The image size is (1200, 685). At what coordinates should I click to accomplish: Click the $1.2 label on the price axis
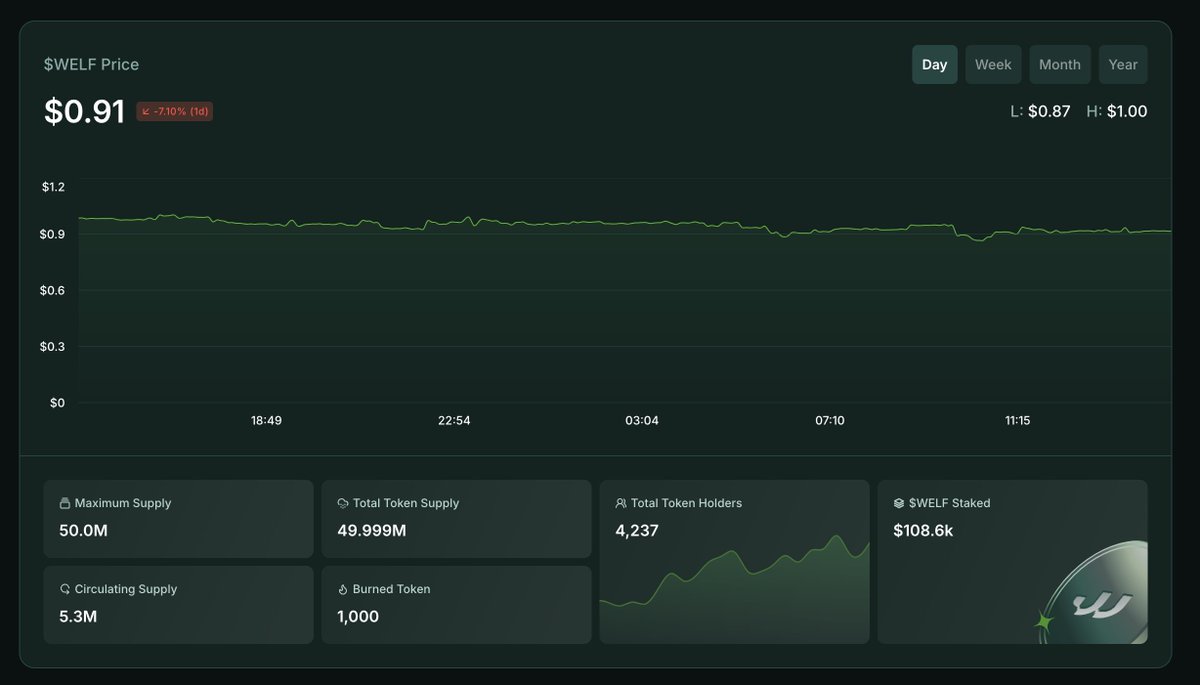pyautogui.click(x=53, y=186)
